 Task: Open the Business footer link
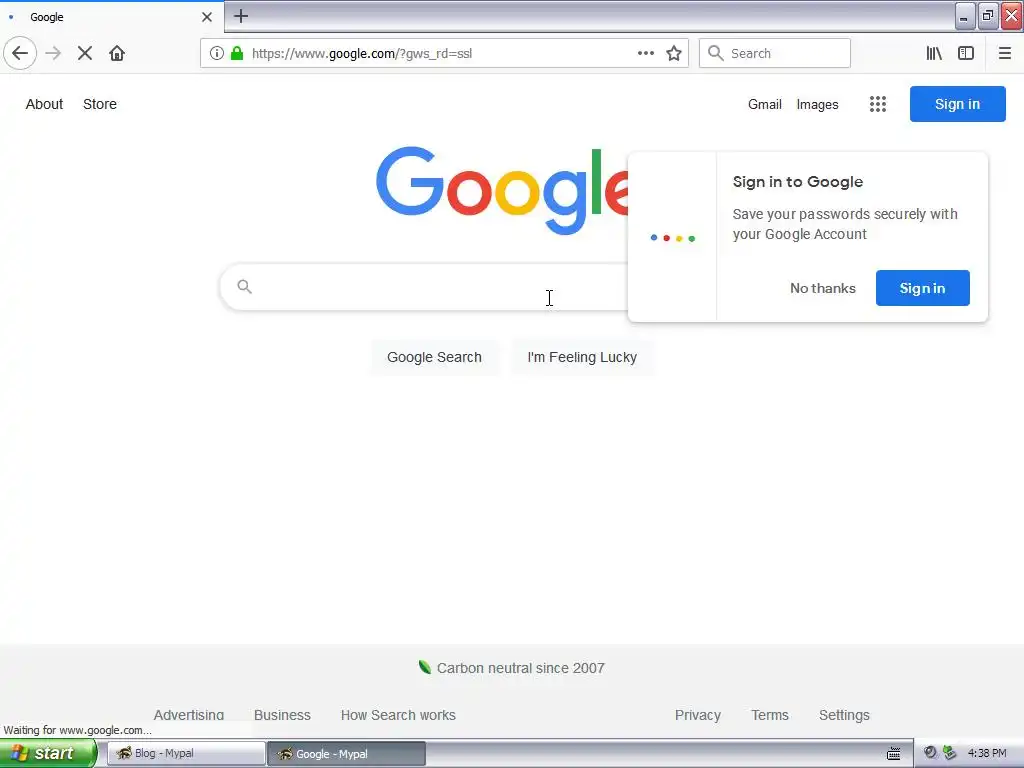point(282,715)
